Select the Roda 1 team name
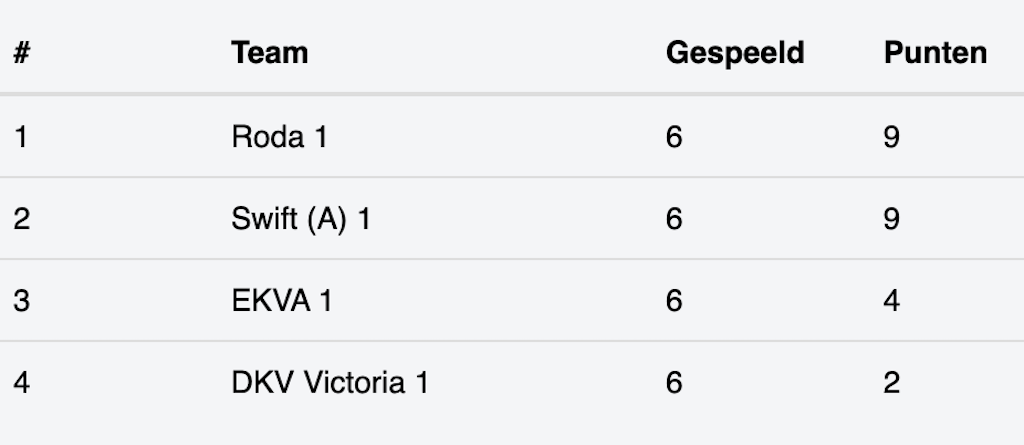 pos(279,137)
